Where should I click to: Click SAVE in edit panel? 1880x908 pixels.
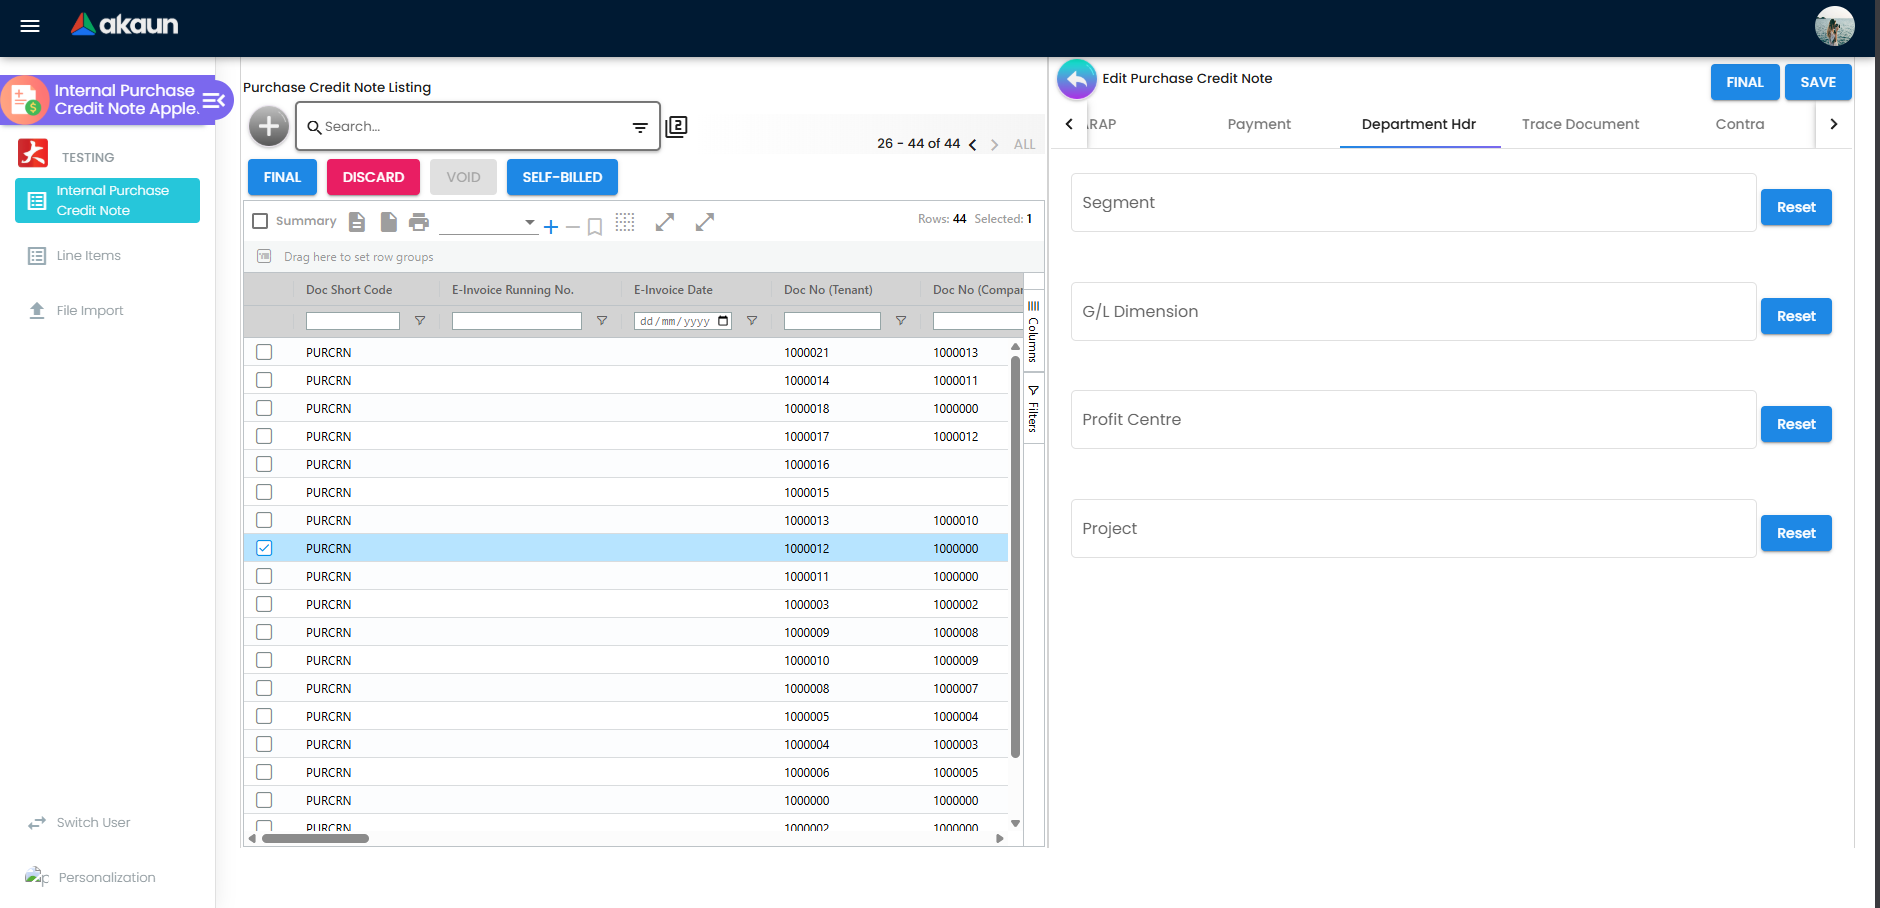click(x=1818, y=82)
